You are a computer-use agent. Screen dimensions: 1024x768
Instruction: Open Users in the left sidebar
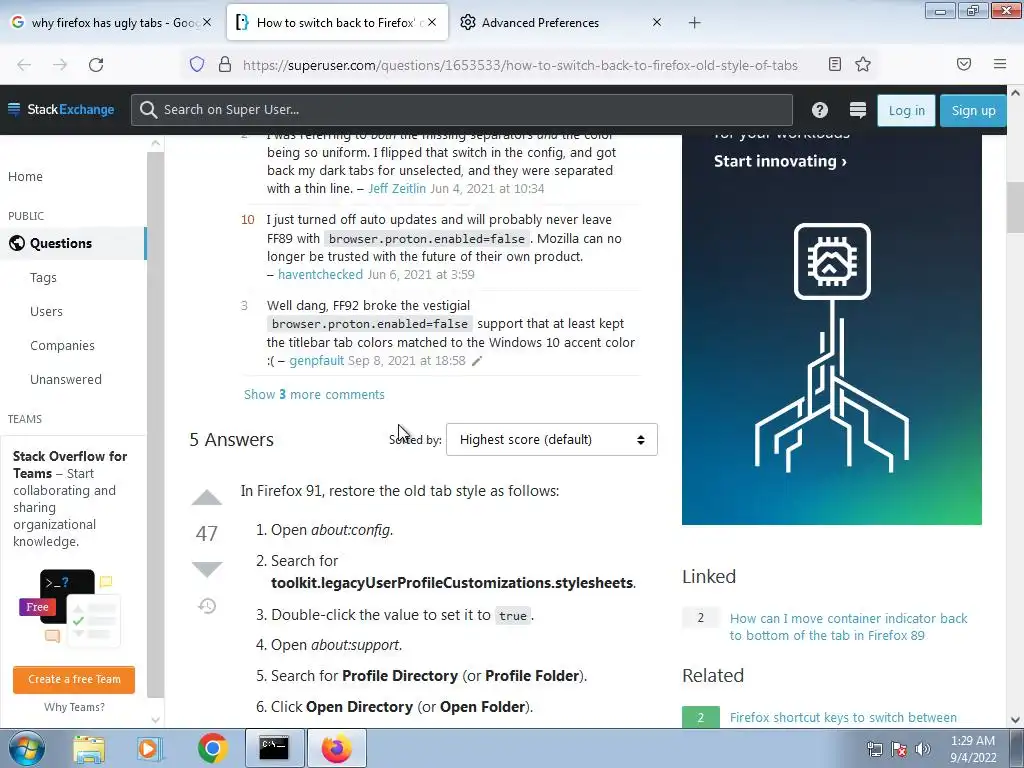pos(46,312)
